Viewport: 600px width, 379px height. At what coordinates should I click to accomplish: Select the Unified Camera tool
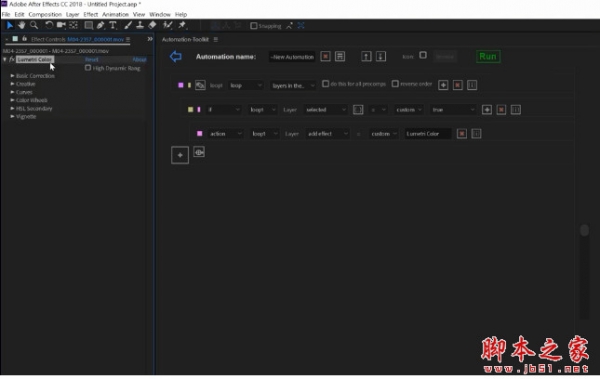click(61, 25)
